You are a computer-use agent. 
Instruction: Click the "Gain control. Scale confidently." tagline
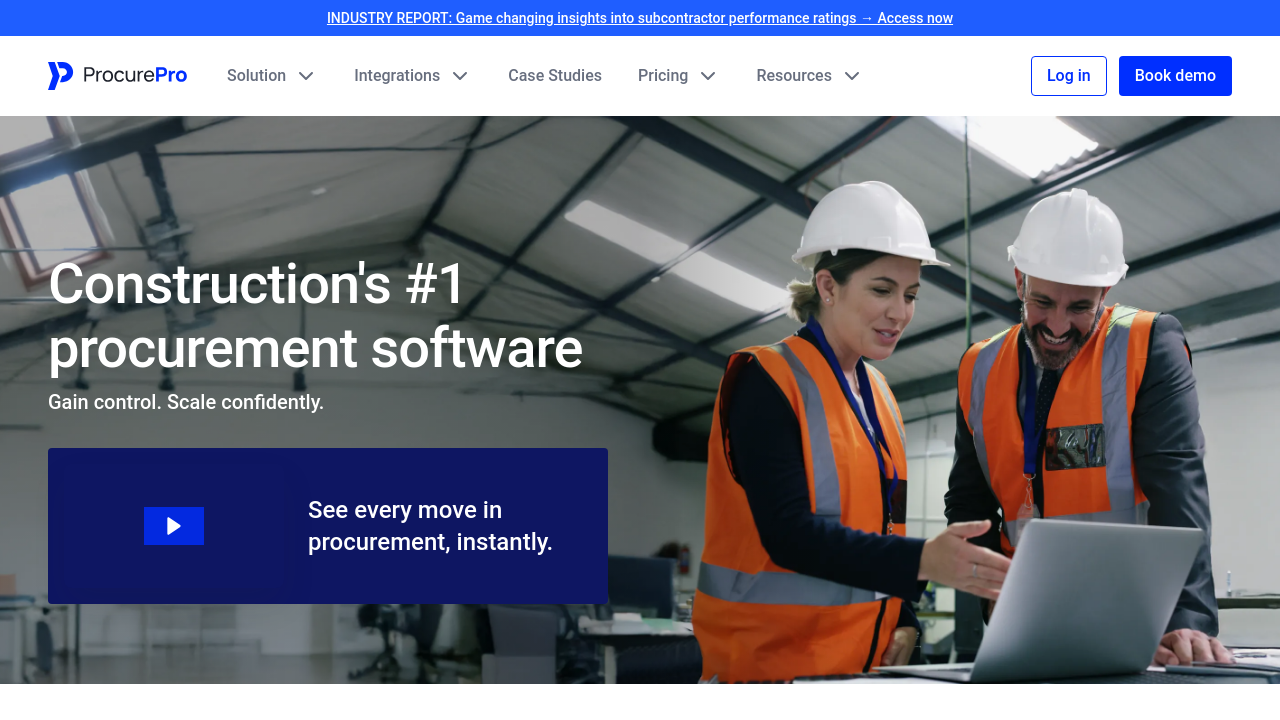(186, 402)
